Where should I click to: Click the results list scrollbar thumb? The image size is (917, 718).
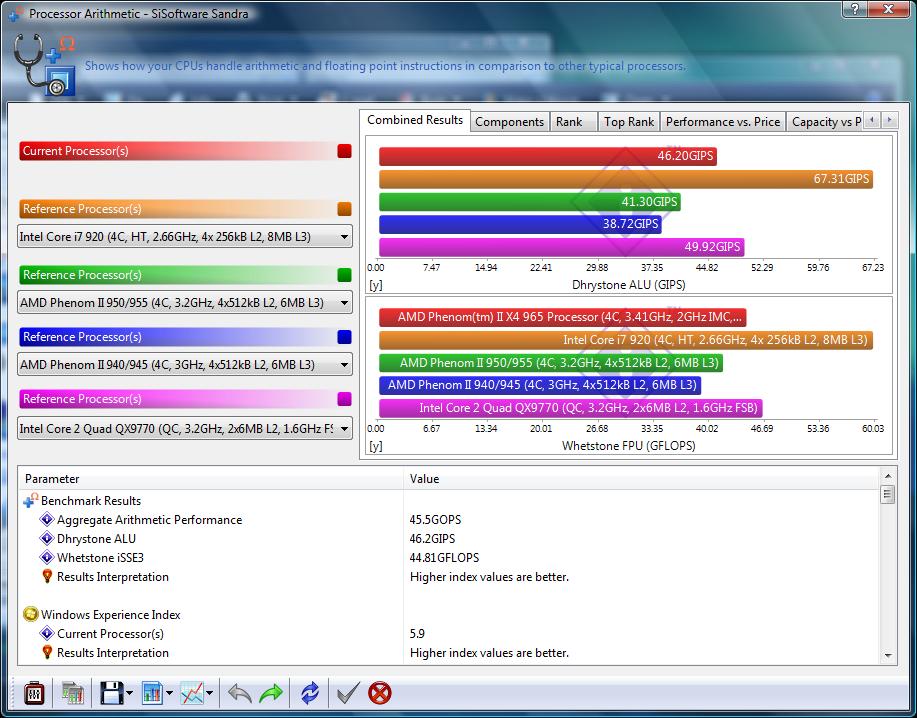pos(888,495)
